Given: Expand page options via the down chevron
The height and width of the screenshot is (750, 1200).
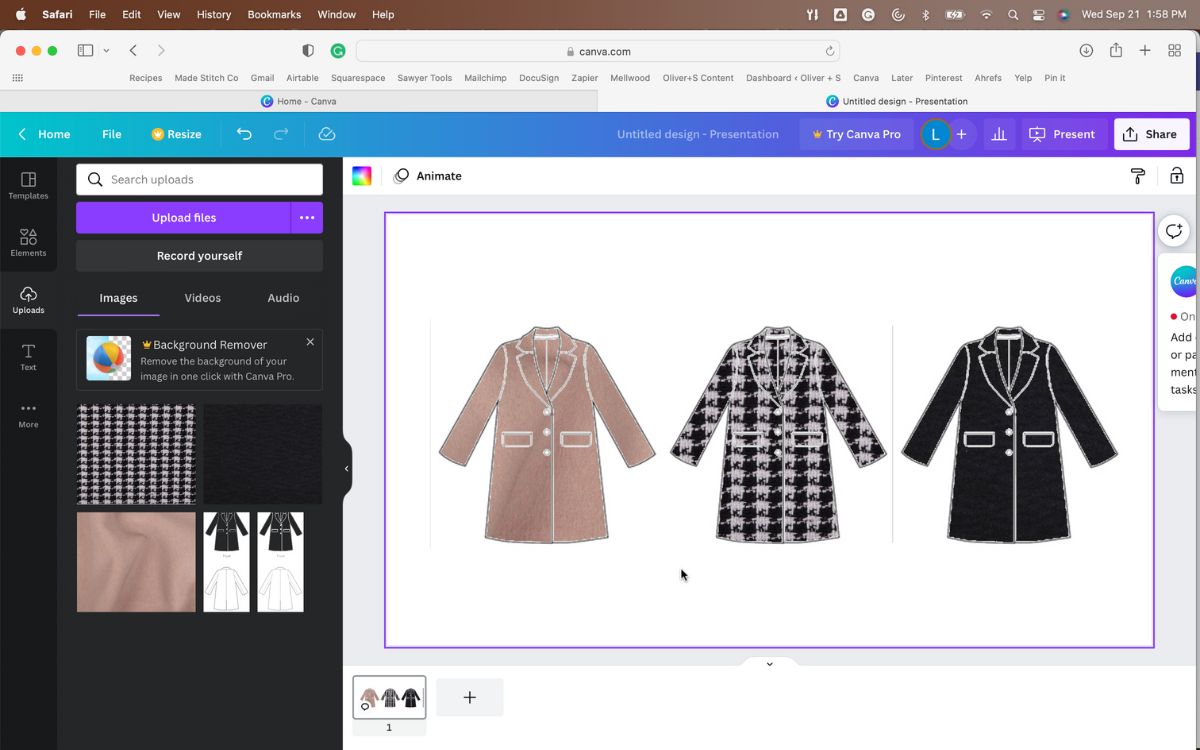Looking at the screenshot, I should [x=769, y=663].
